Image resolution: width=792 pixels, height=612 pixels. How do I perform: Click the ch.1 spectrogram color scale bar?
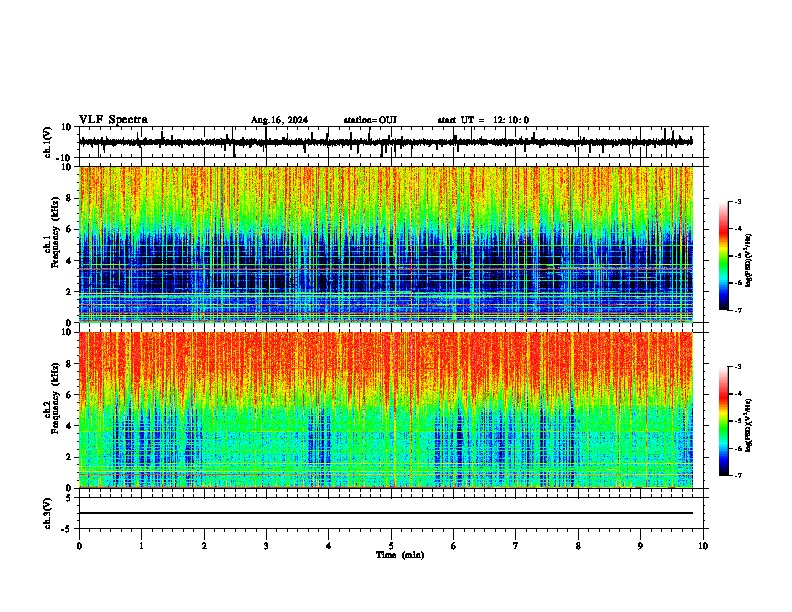[724, 256]
